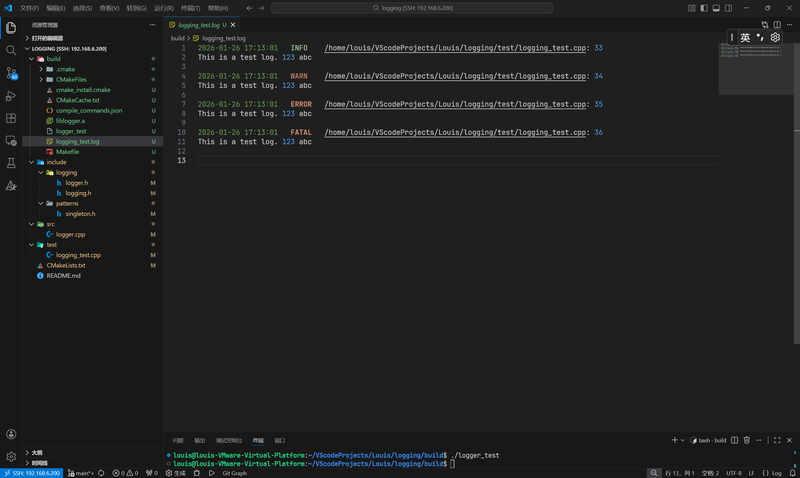Image resolution: width=800 pixels, height=478 pixels.
Task: Click SSH: 192.168.6.200 remote status button
Action: [32, 472]
